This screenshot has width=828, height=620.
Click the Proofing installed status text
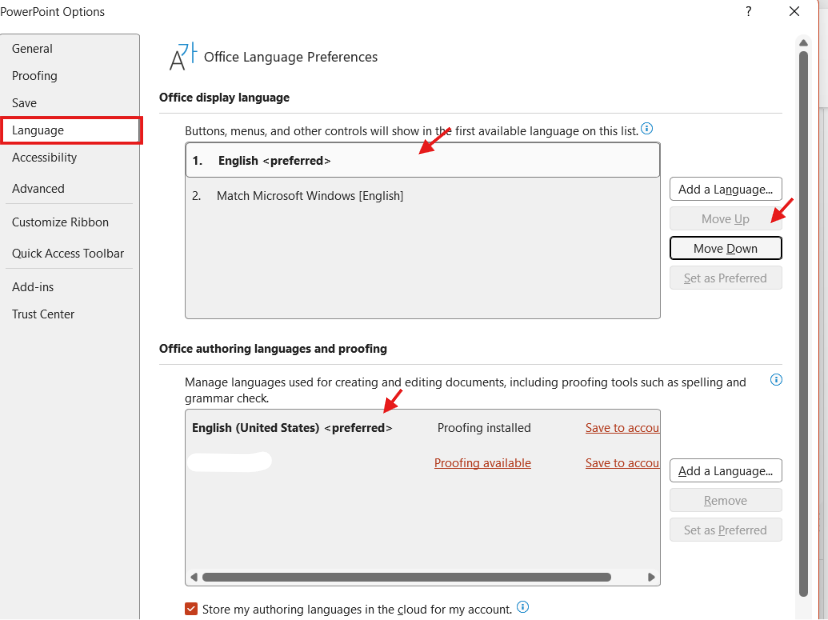tap(484, 428)
